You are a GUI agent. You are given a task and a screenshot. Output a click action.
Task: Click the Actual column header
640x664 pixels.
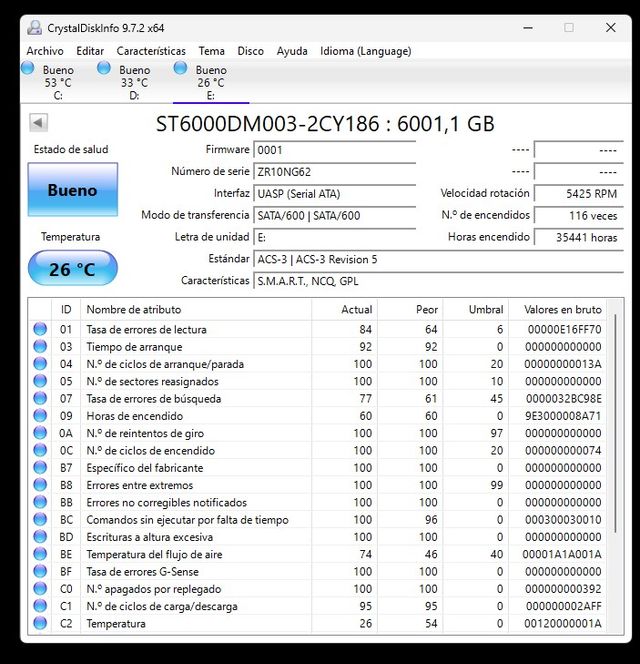344,310
